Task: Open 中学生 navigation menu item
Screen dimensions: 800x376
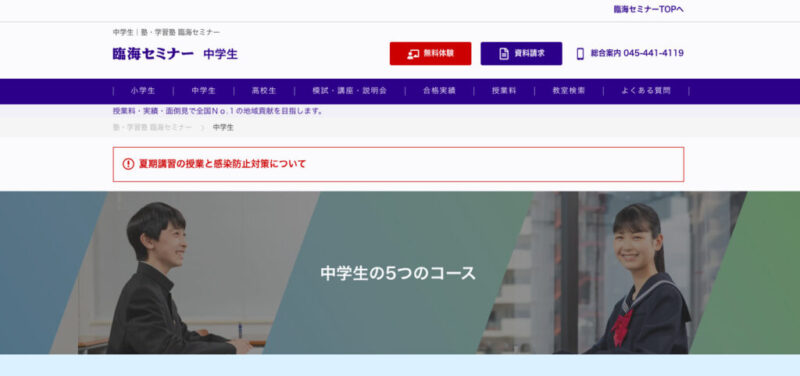Action: point(204,91)
